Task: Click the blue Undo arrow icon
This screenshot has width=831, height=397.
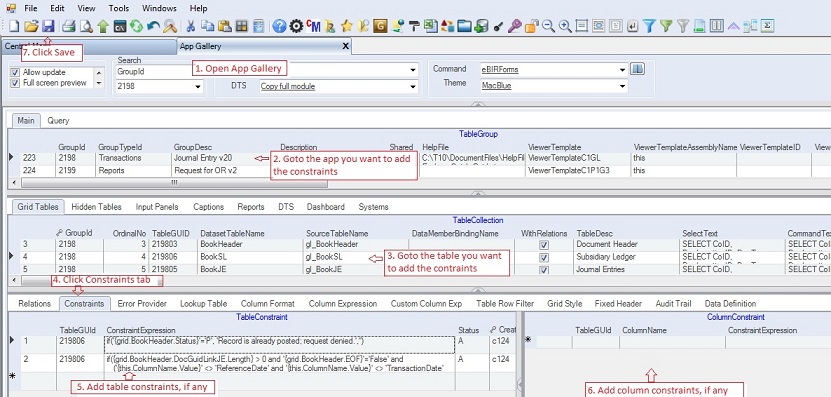Action: click(154, 26)
